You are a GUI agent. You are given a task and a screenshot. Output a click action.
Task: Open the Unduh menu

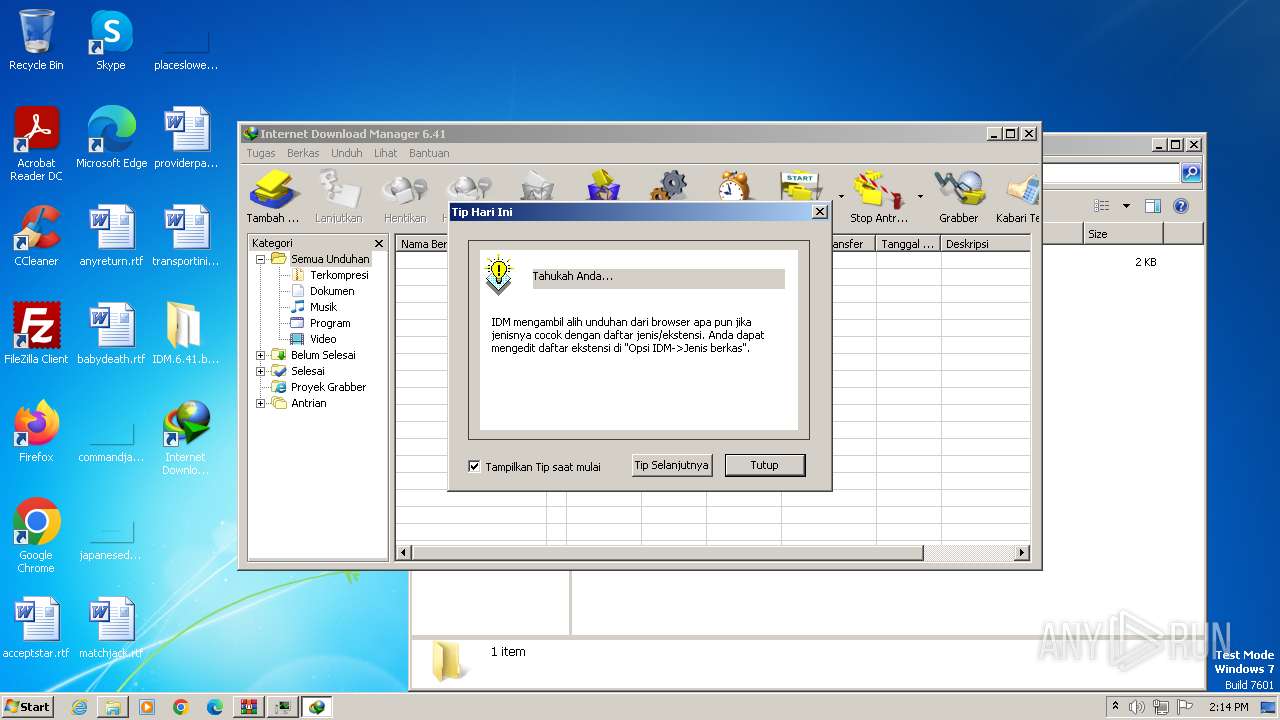[x=347, y=153]
